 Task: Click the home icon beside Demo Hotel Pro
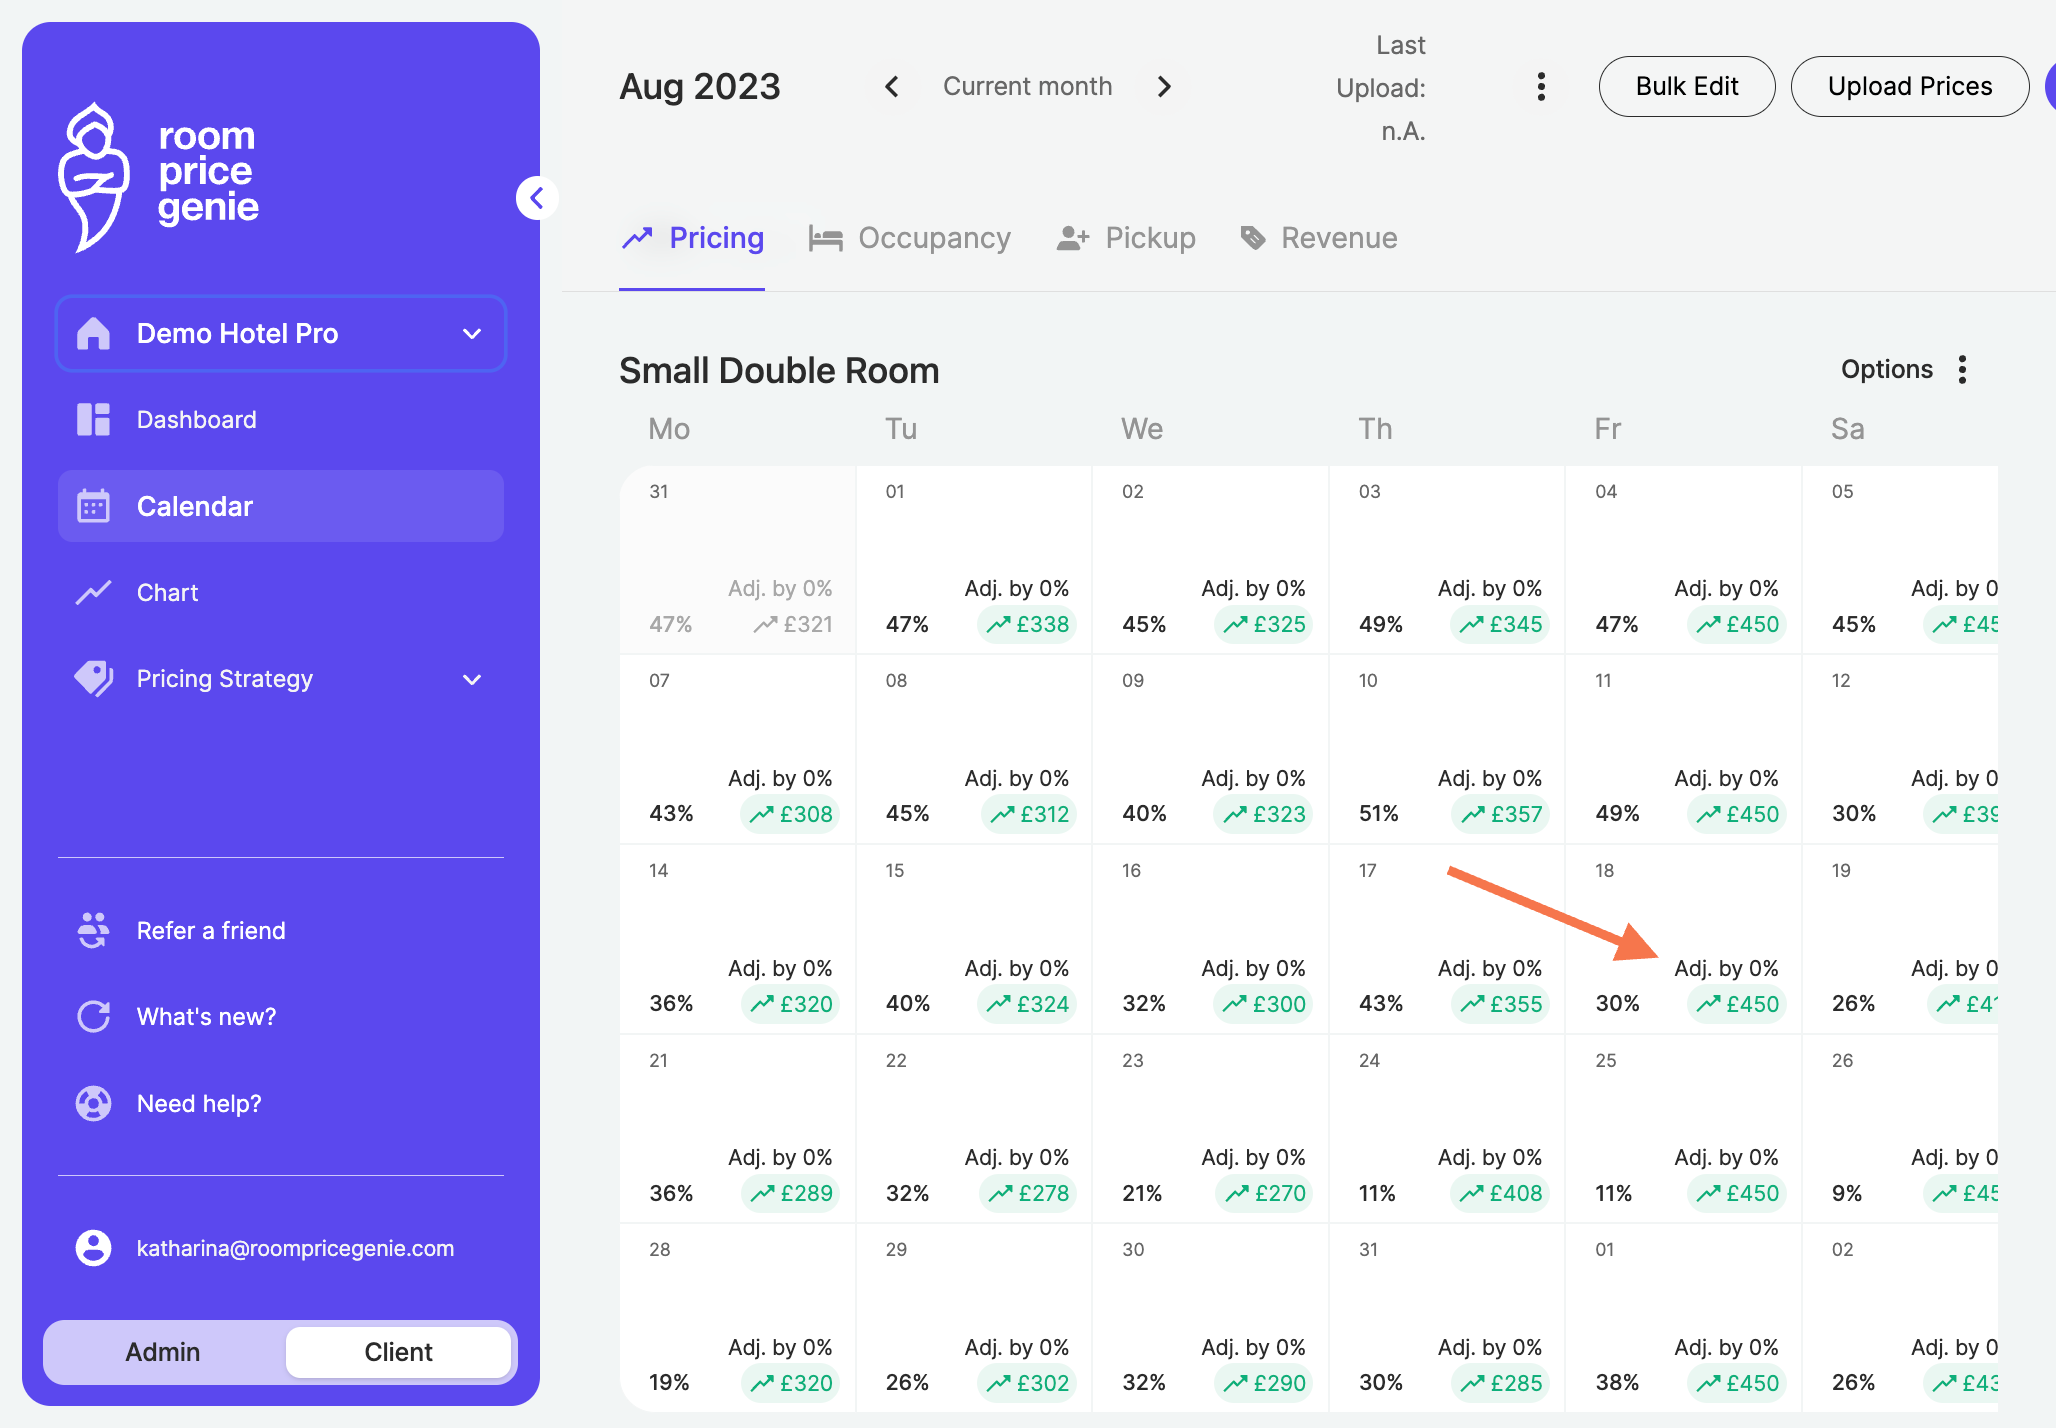click(x=93, y=333)
